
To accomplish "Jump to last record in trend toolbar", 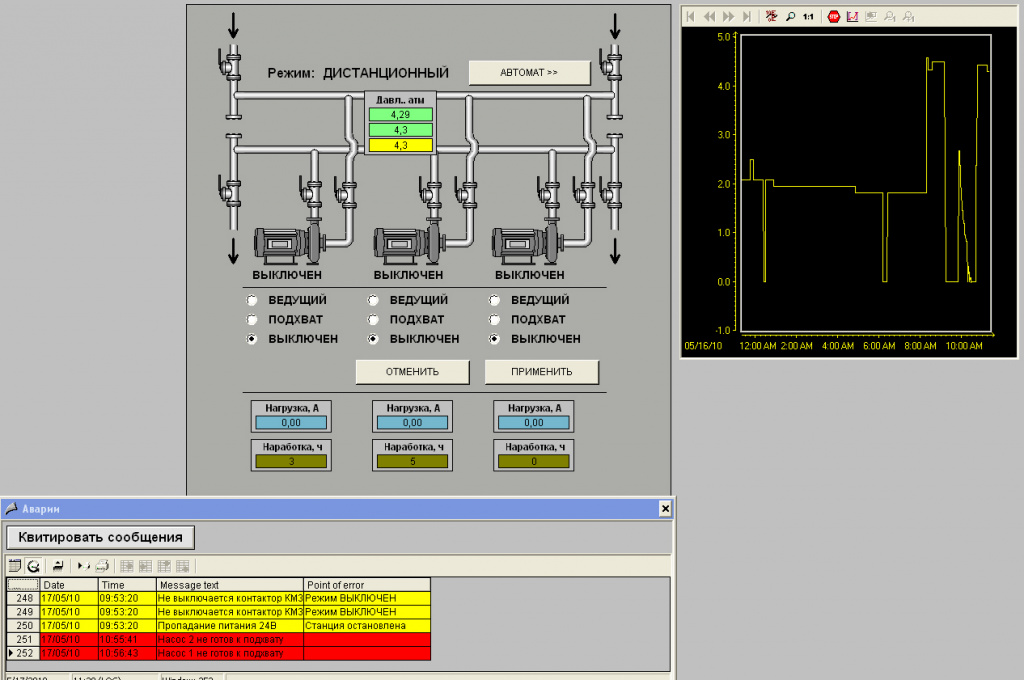I will pos(746,17).
